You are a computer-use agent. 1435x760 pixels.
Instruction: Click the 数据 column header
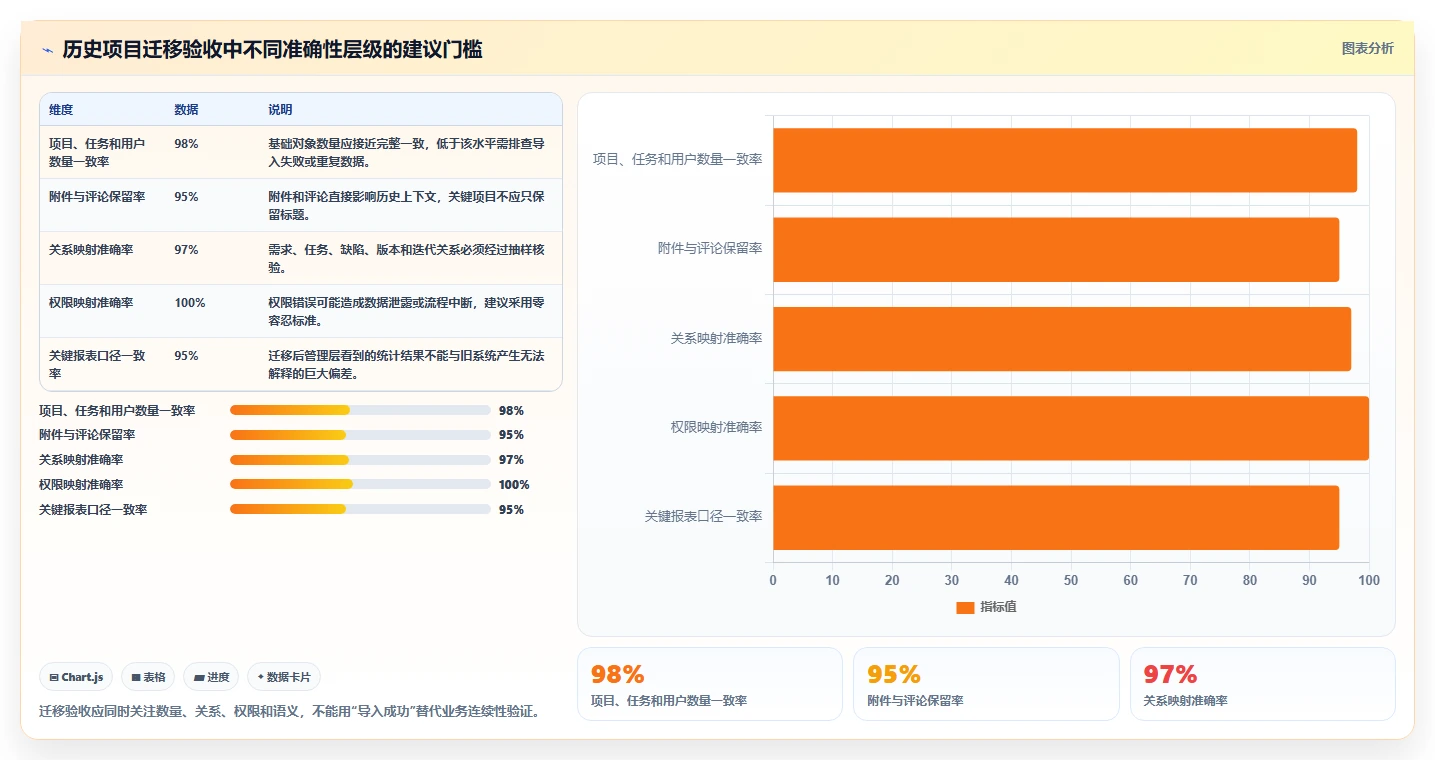point(186,109)
